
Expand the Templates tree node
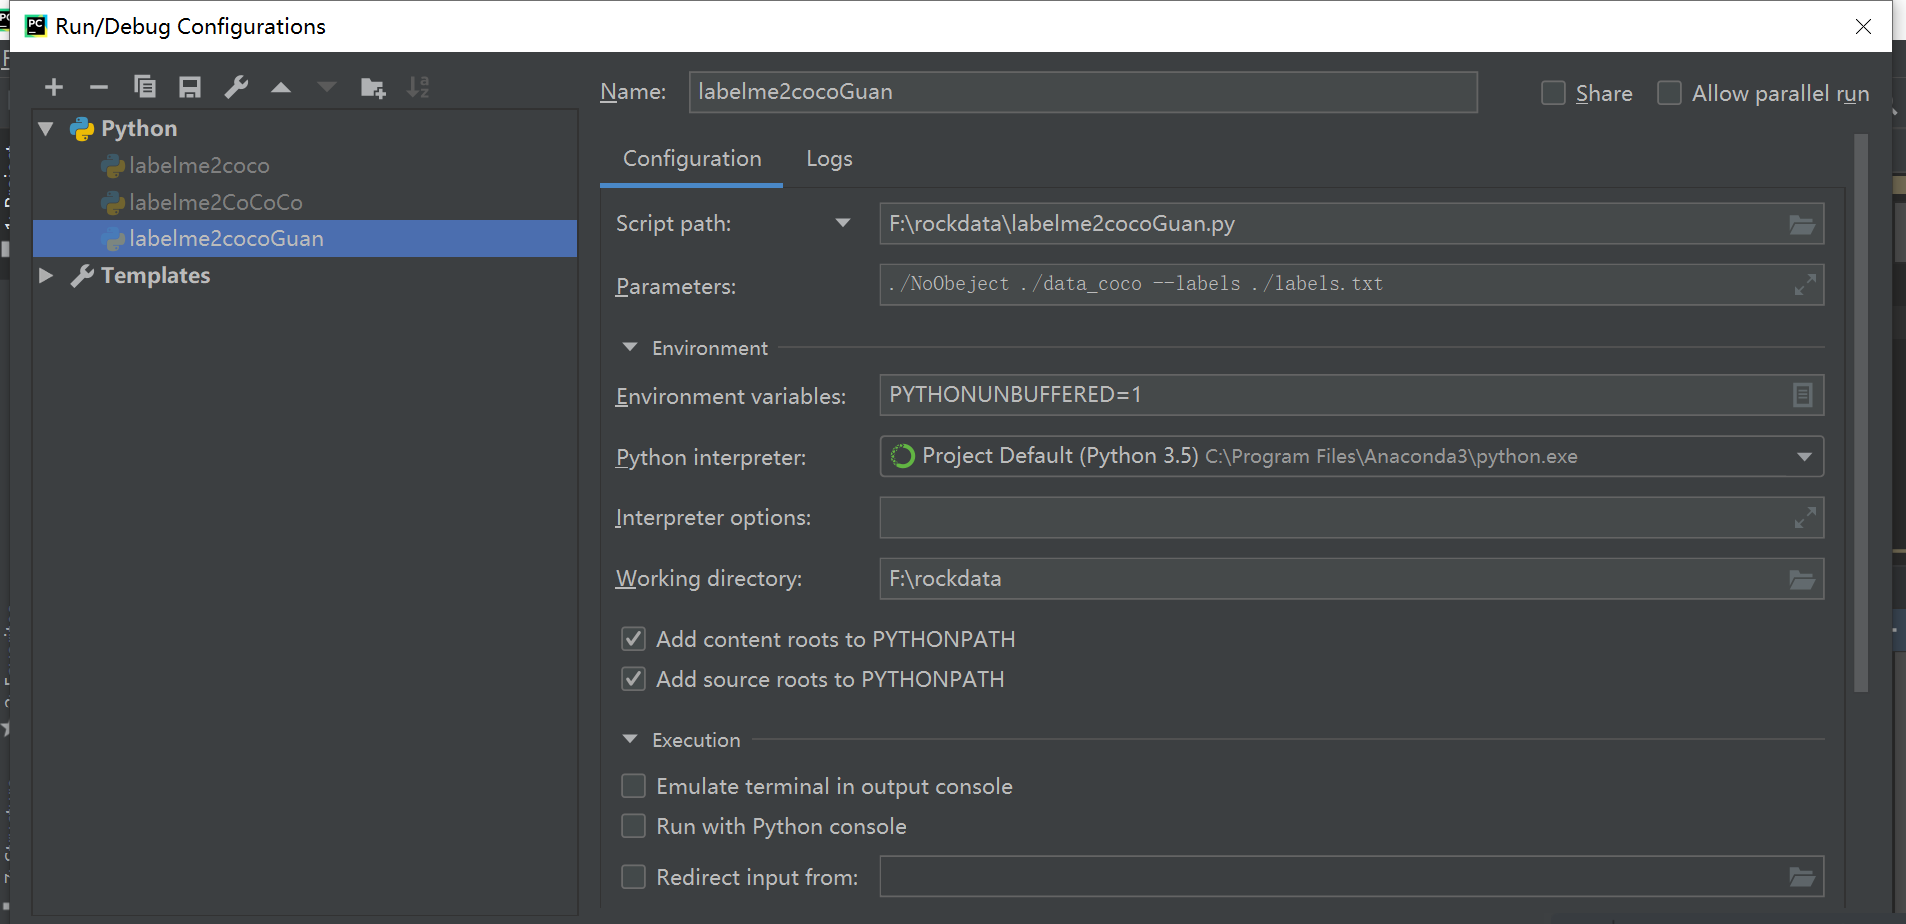pos(46,275)
